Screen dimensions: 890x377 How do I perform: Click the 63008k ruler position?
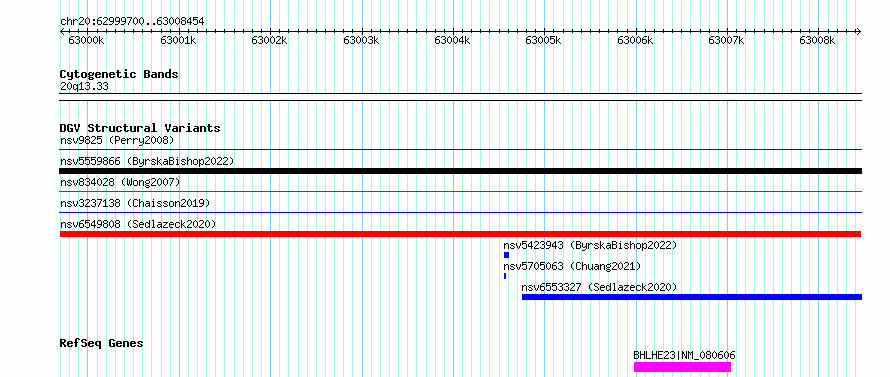pyautogui.click(x=818, y=41)
